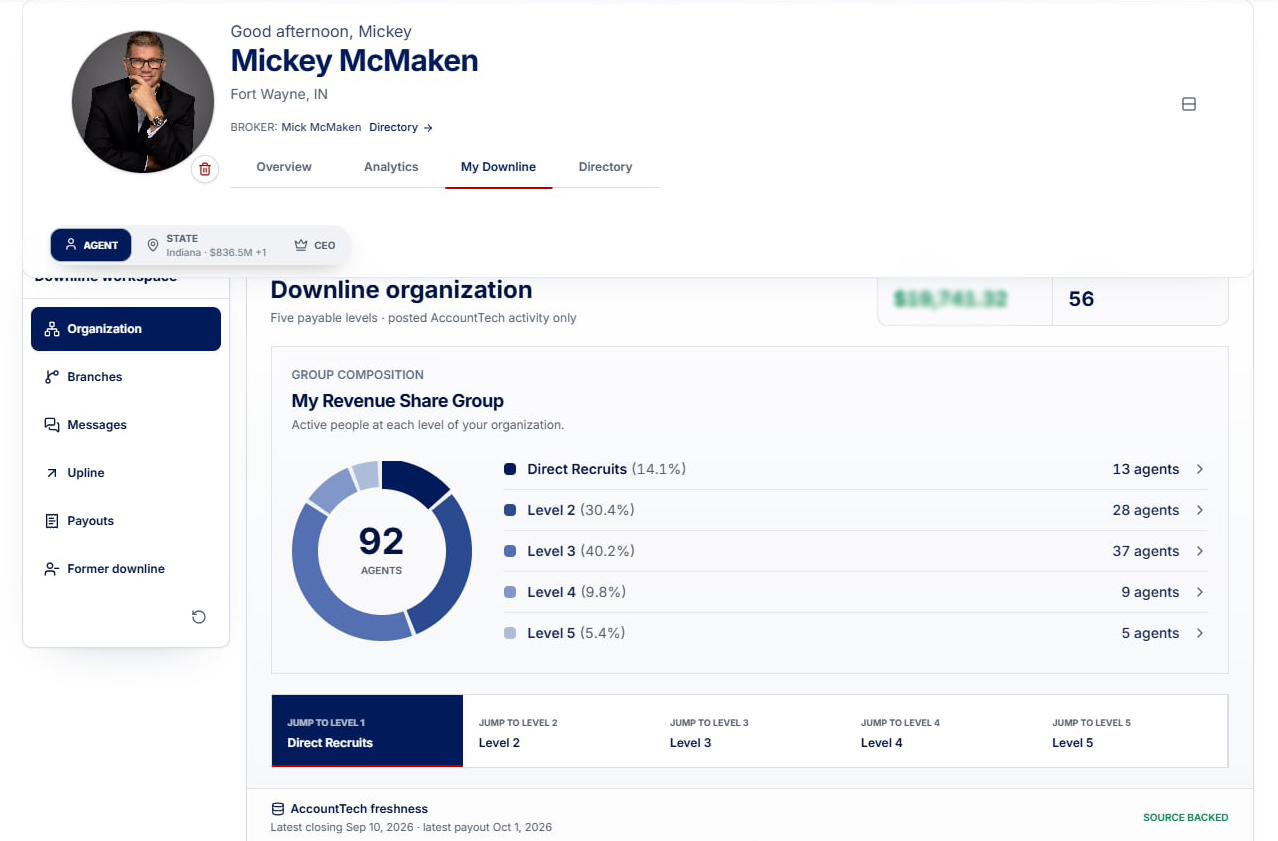Viewport: 1278px width, 841px height.
Task: Click the Downline organization heading
Action: (401, 290)
